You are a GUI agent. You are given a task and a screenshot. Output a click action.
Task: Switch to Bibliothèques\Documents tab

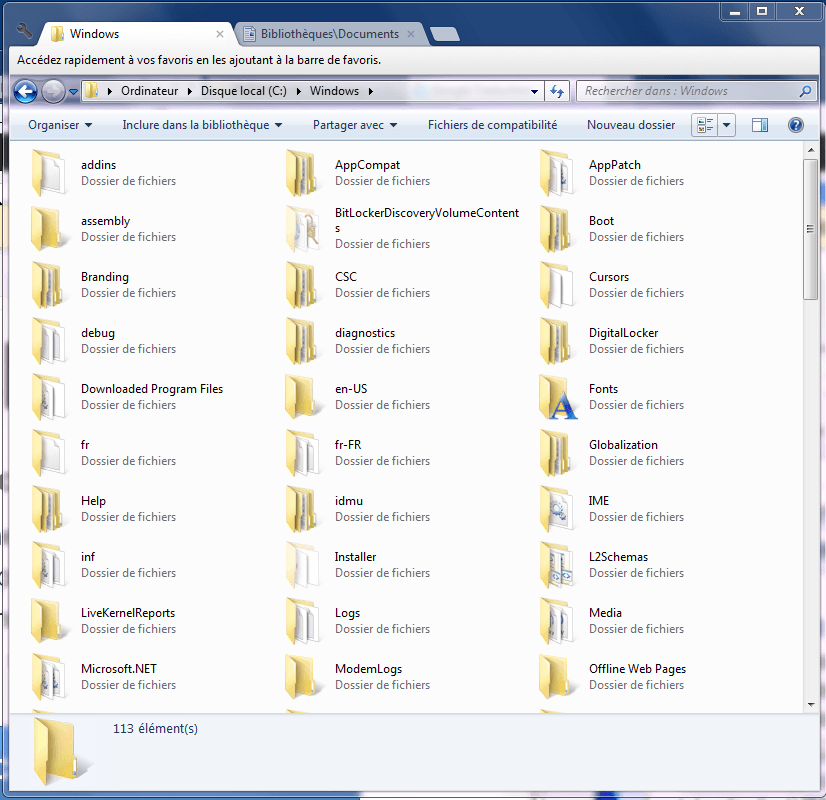coord(330,34)
